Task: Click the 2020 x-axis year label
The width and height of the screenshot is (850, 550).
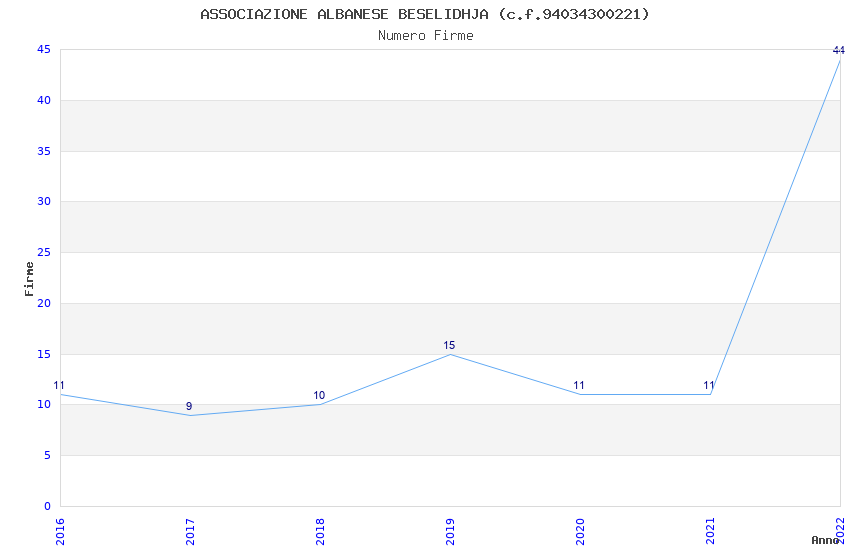Action: [580, 532]
